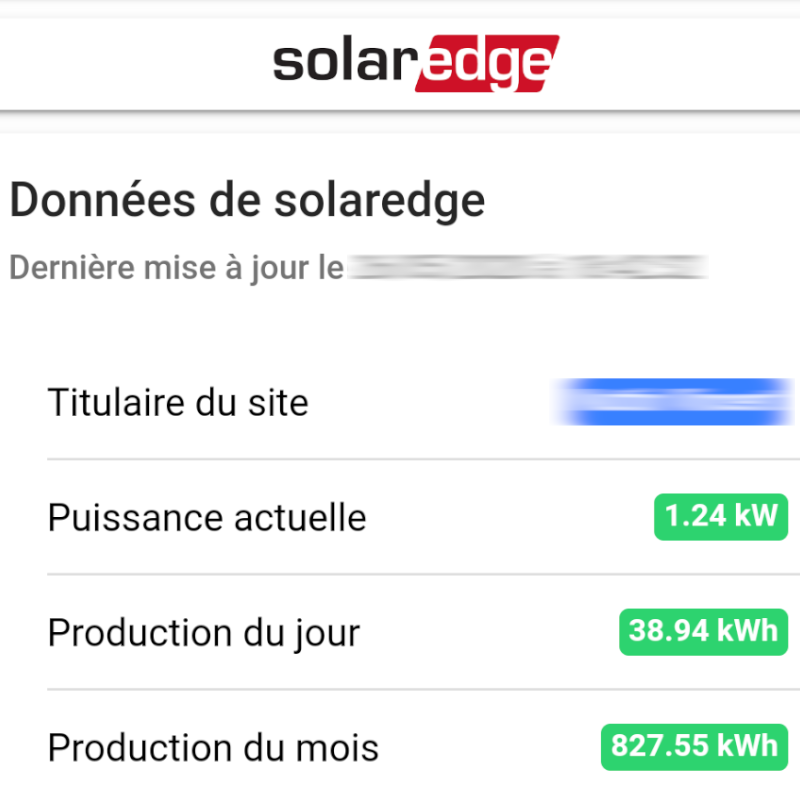Click the word 'solaredge' in the heading
800x800 pixels.
pos(380,201)
